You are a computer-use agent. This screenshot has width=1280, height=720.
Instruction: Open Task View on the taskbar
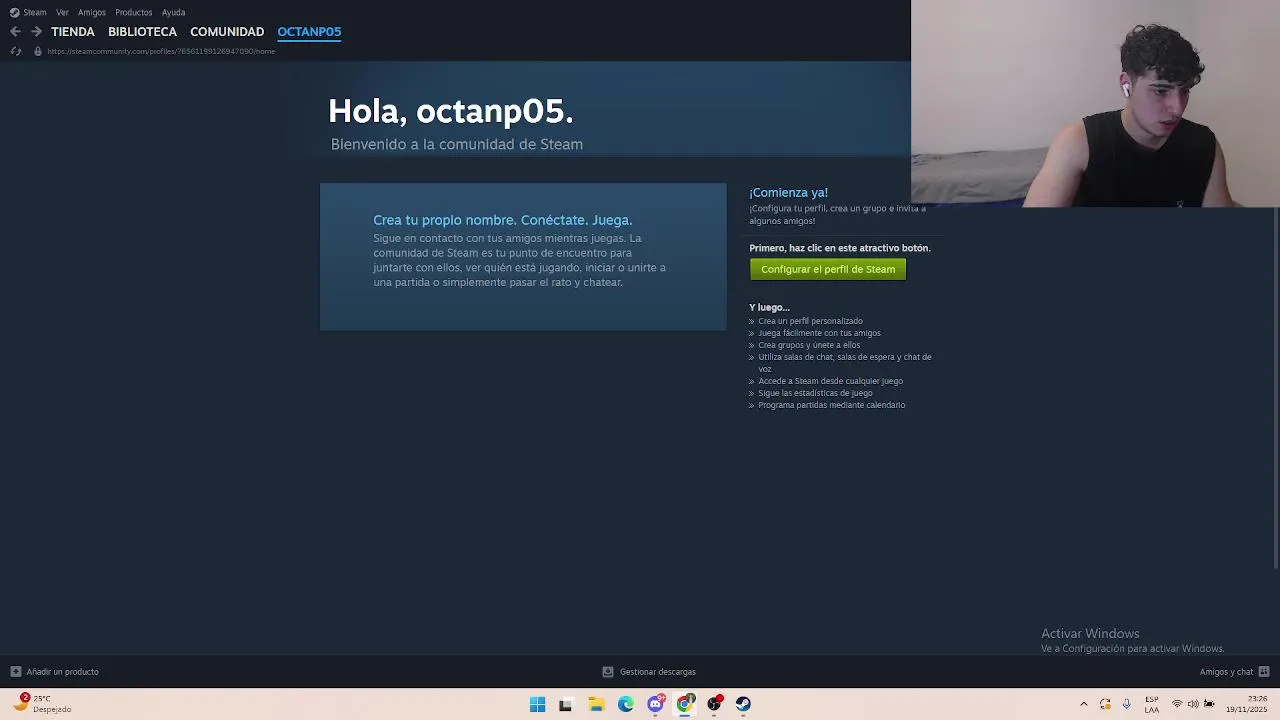point(565,704)
